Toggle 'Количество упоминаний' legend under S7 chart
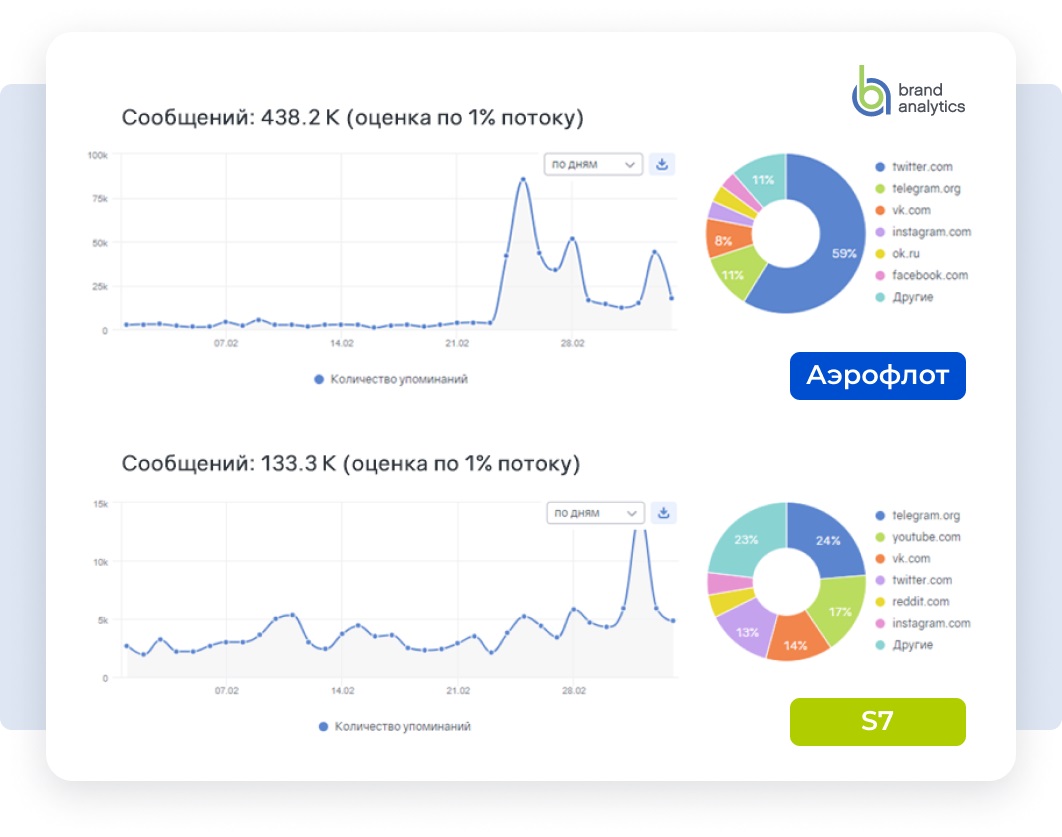The height and width of the screenshot is (837, 1062). tap(394, 727)
